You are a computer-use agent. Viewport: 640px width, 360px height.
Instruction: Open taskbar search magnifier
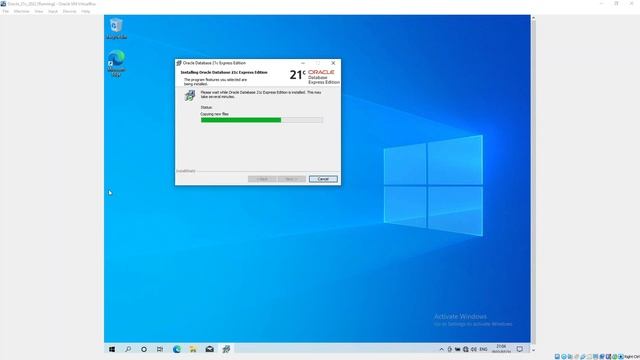tap(128, 349)
